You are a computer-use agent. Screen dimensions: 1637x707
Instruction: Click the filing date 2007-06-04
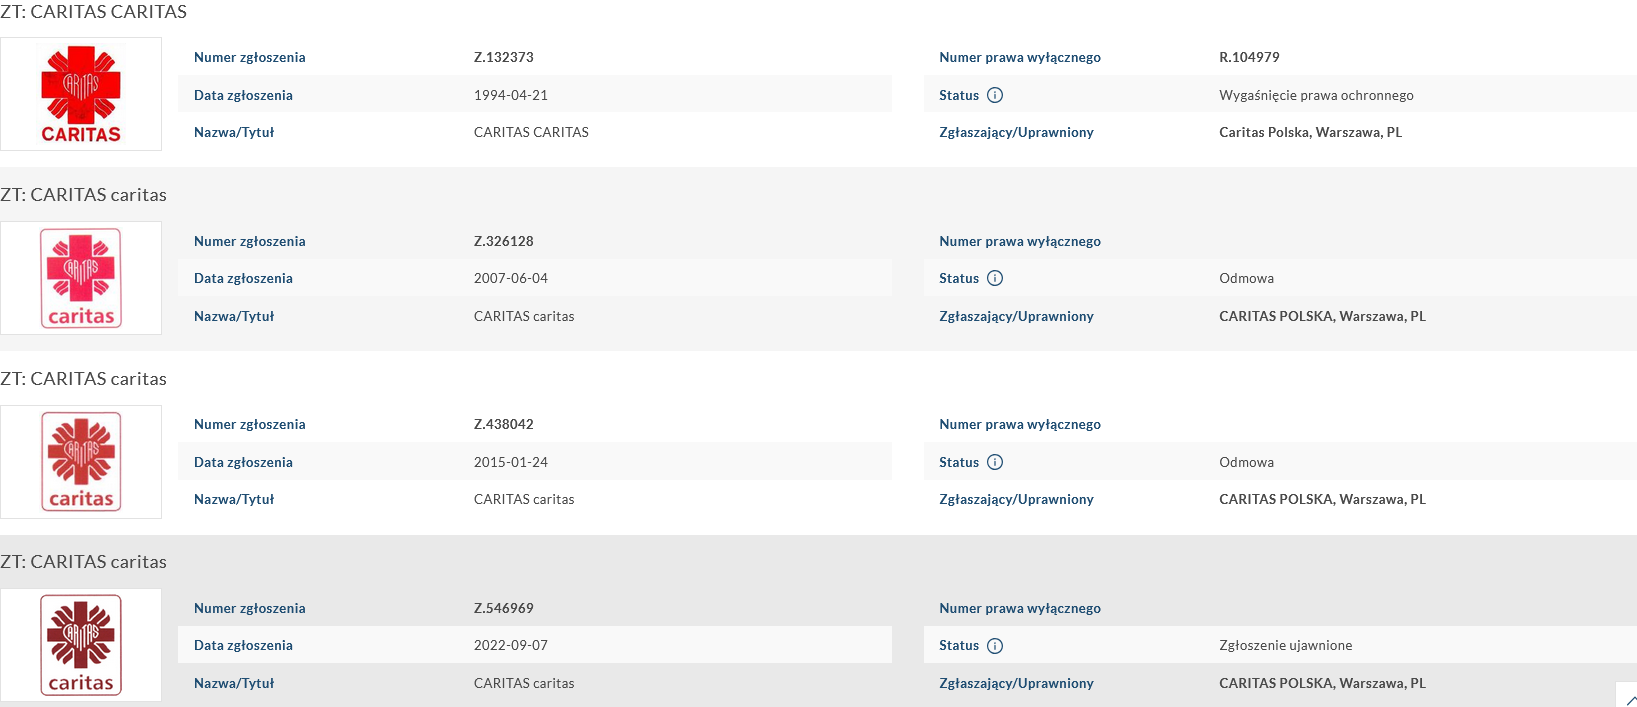[x=510, y=278]
